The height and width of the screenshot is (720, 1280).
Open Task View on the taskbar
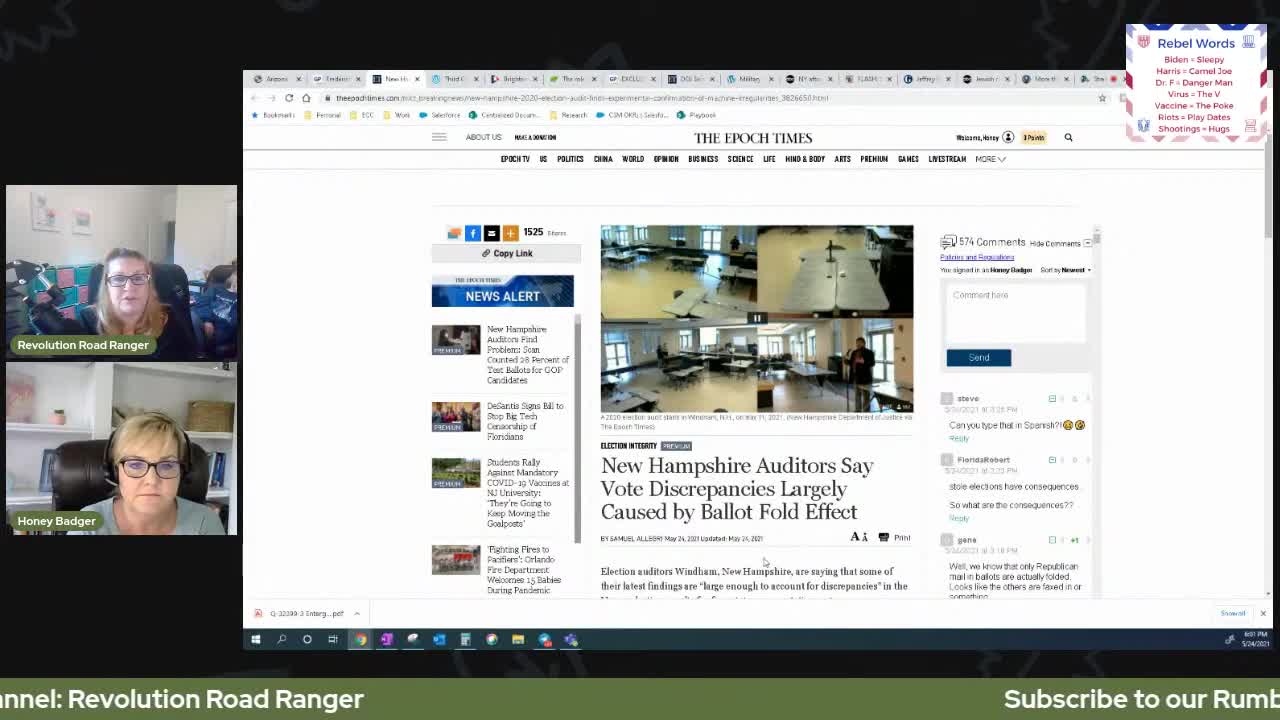tap(333, 640)
